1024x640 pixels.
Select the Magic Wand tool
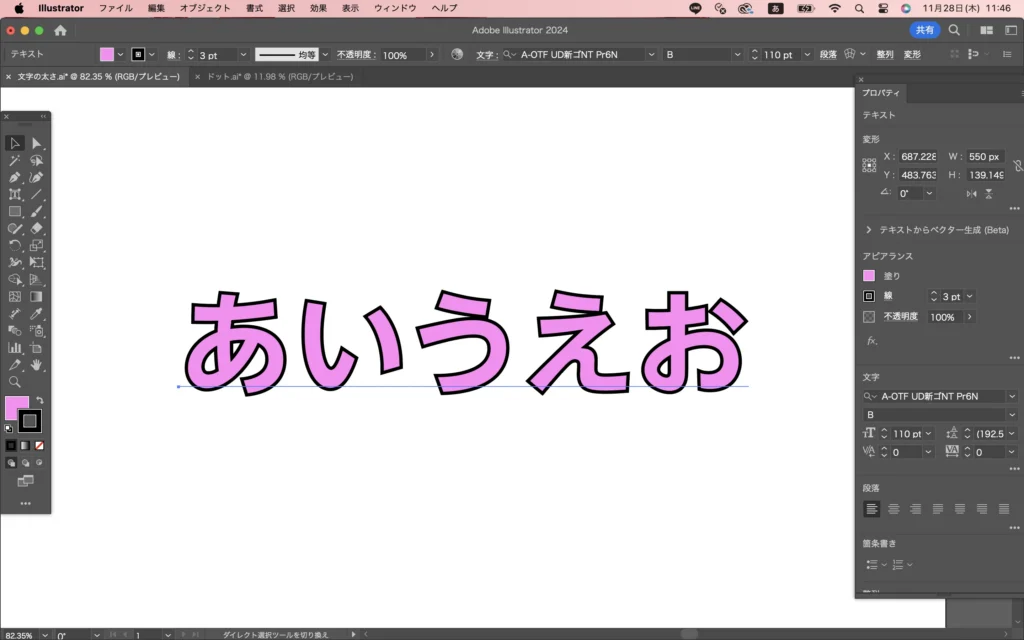pos(15,161)
